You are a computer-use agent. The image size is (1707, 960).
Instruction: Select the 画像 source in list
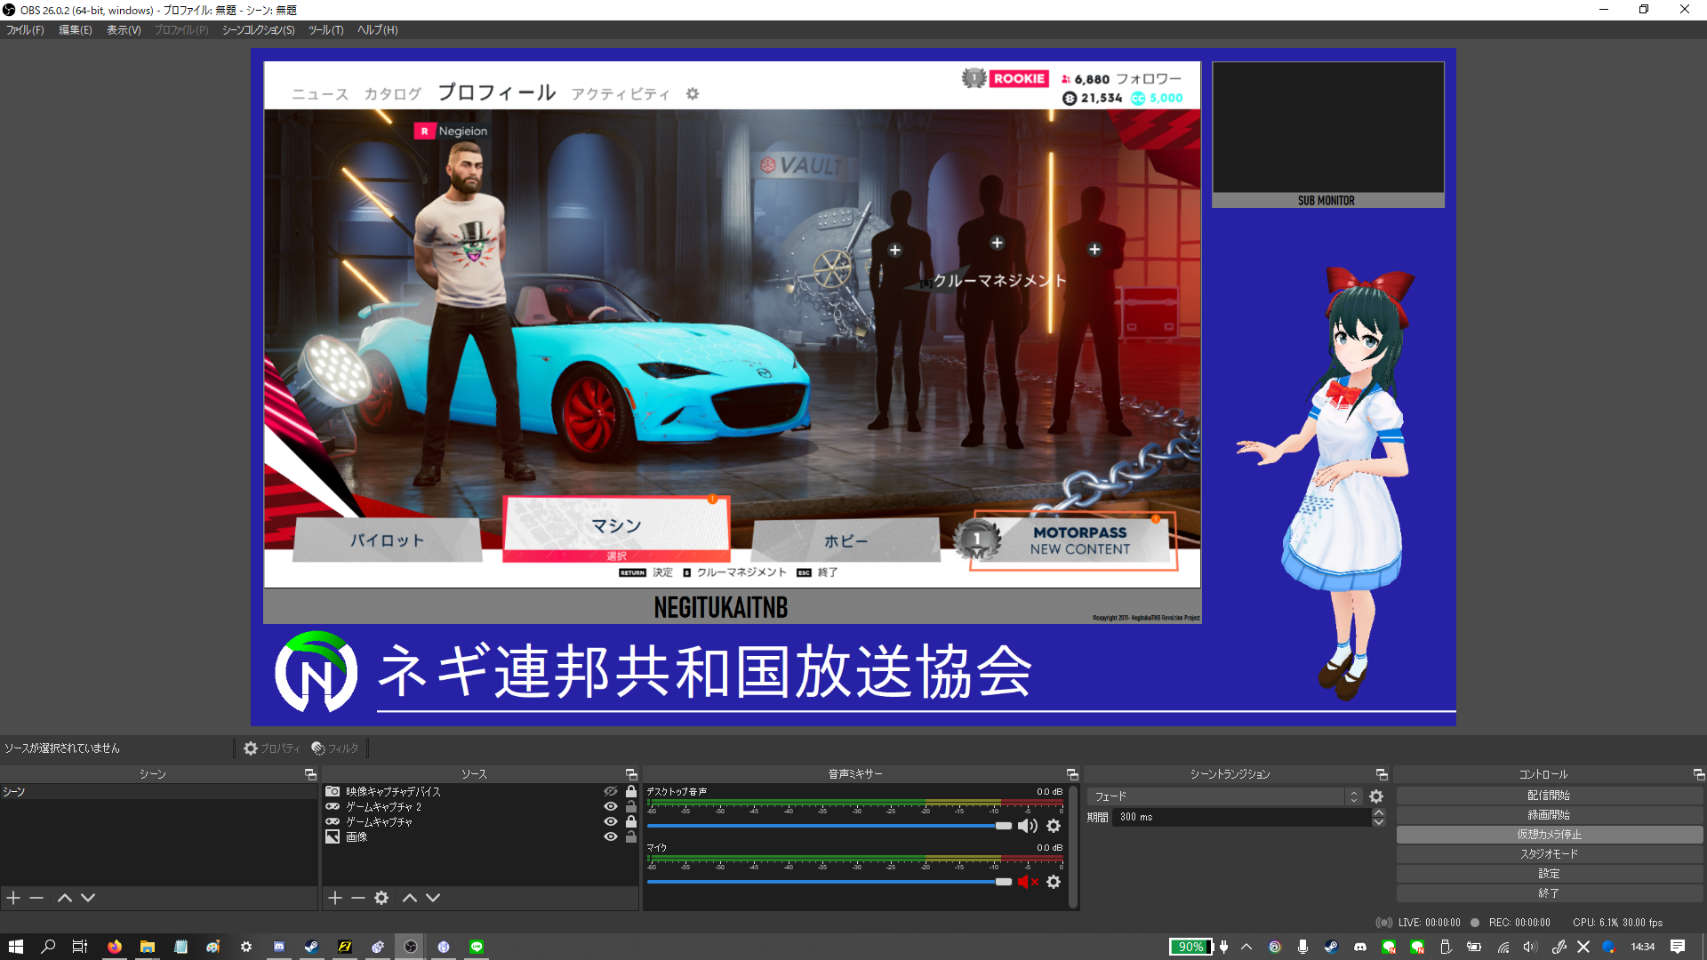point(357,837)
